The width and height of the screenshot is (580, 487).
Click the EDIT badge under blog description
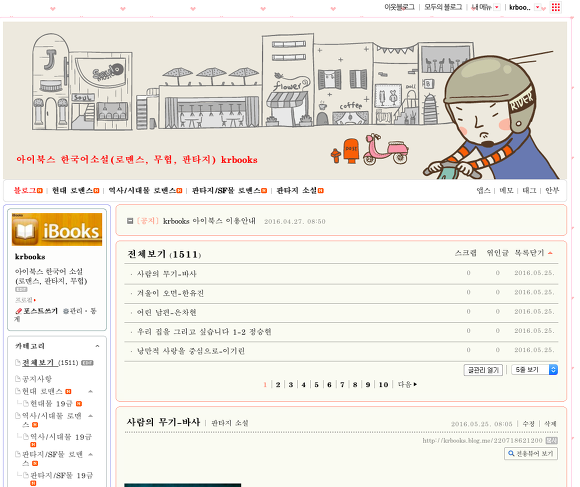[x=21, y=289]
